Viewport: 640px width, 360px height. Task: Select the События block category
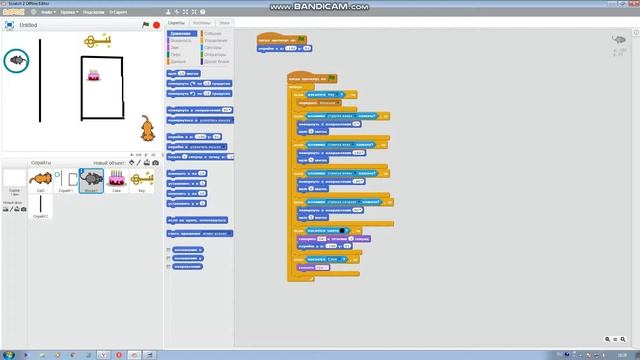click(x=213, y=33)
